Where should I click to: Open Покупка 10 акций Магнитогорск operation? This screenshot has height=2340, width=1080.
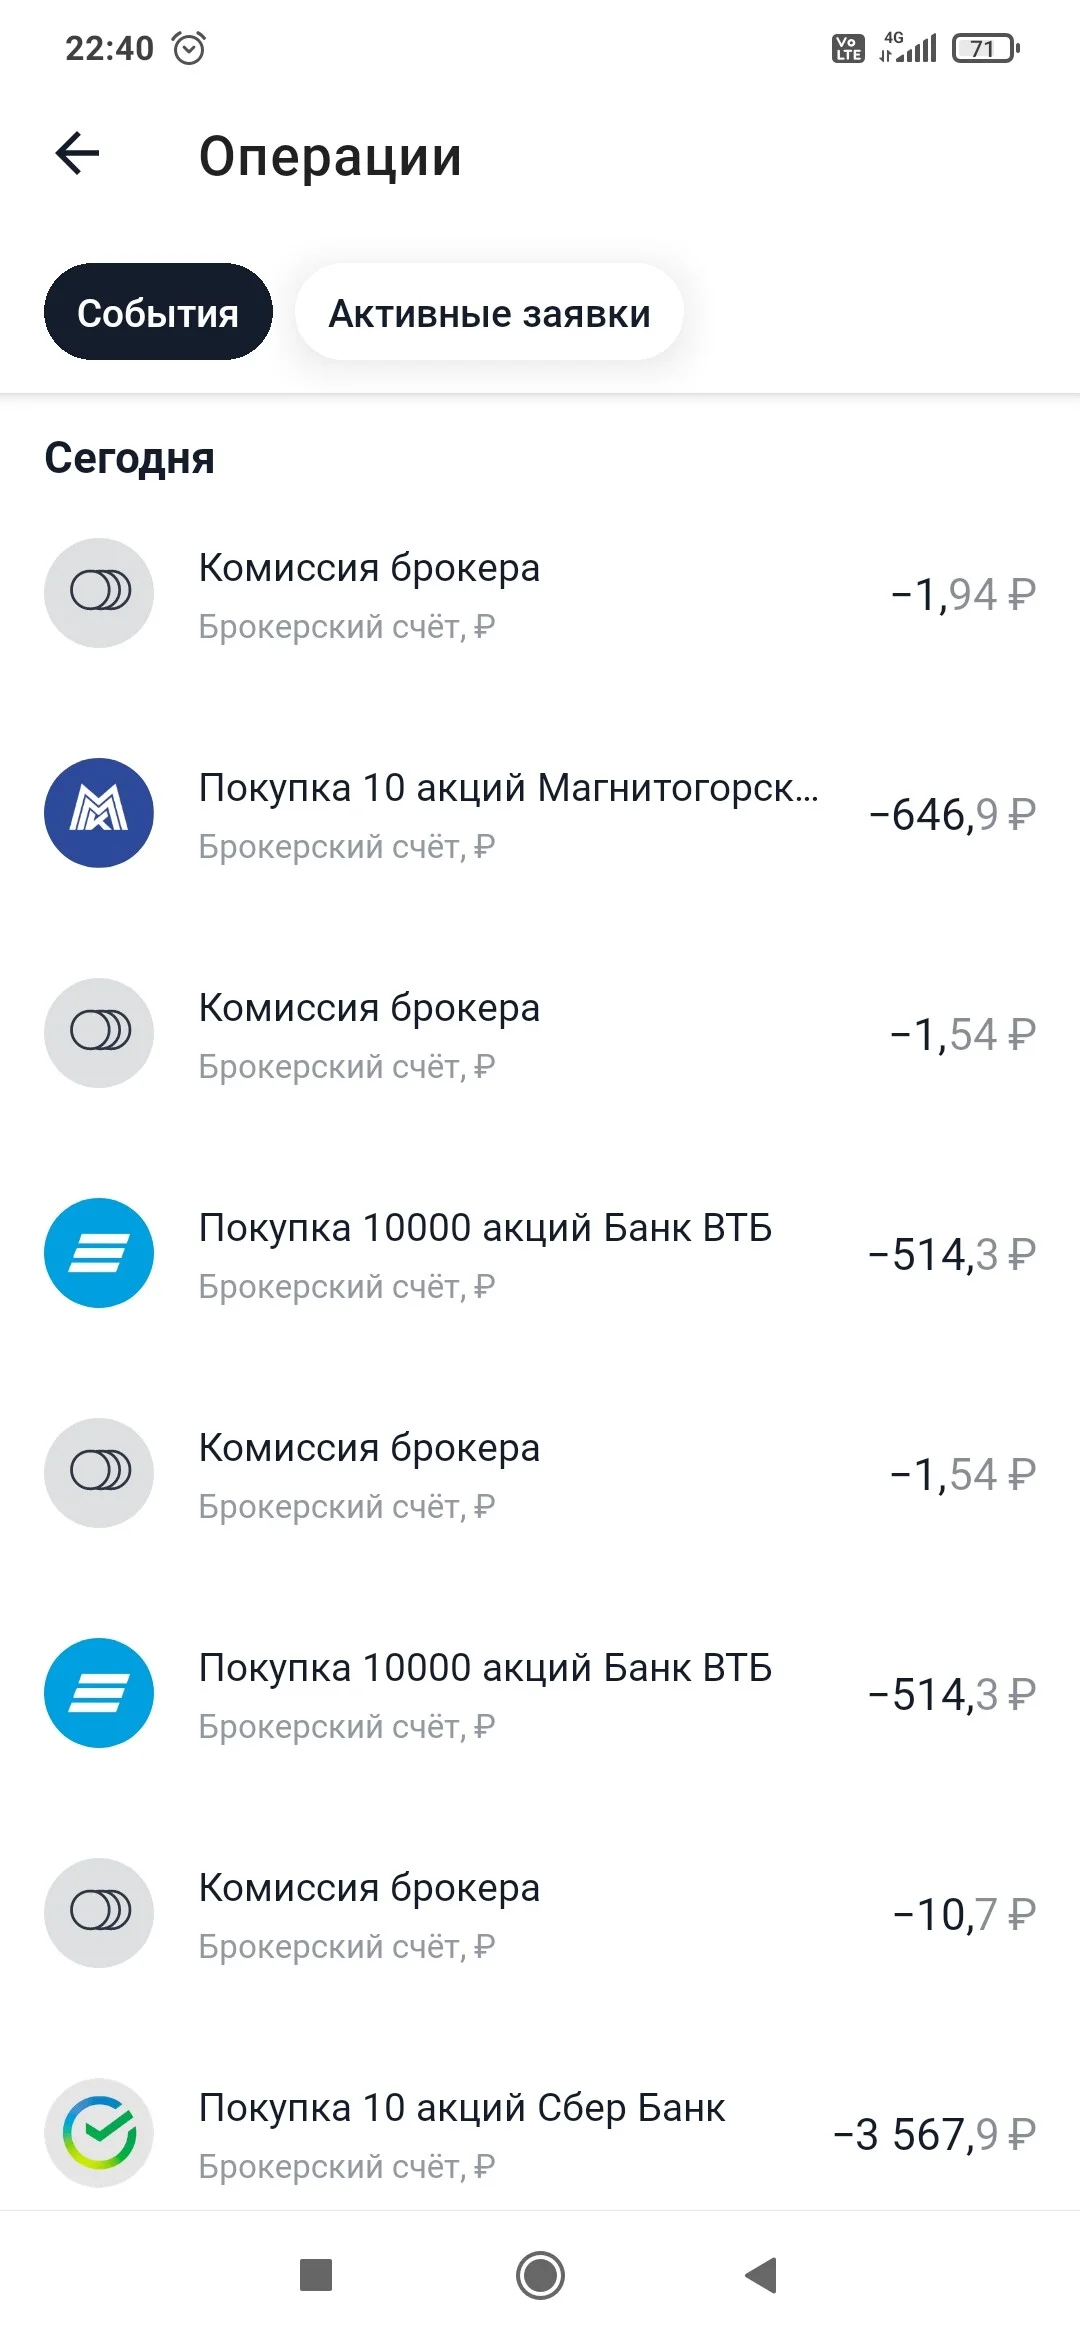click(x=540, y=813)
